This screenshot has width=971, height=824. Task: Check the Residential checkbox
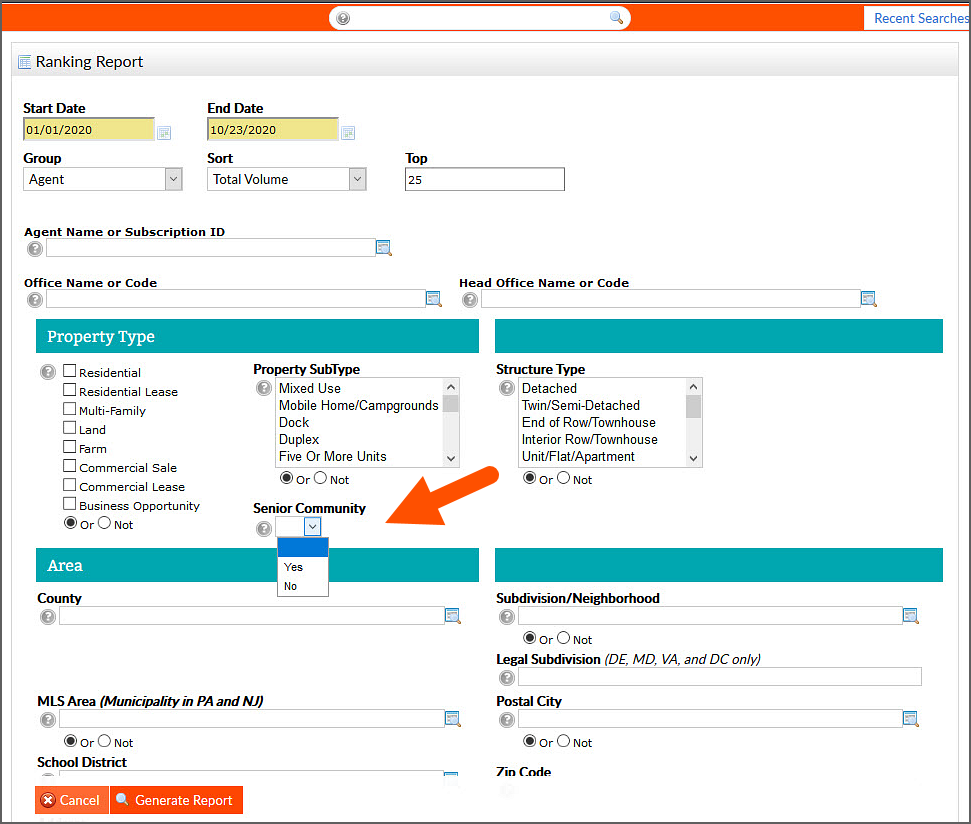[x=69, y=371]
